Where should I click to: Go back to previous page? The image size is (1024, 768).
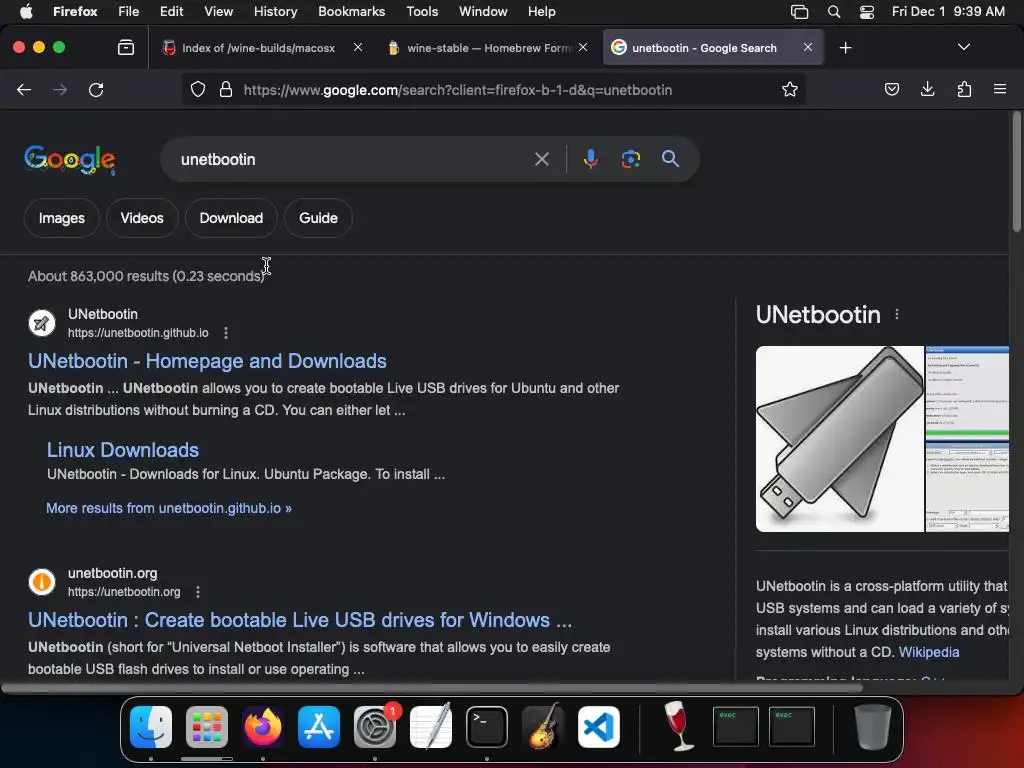pyautogui.click(x=24, y=90)
